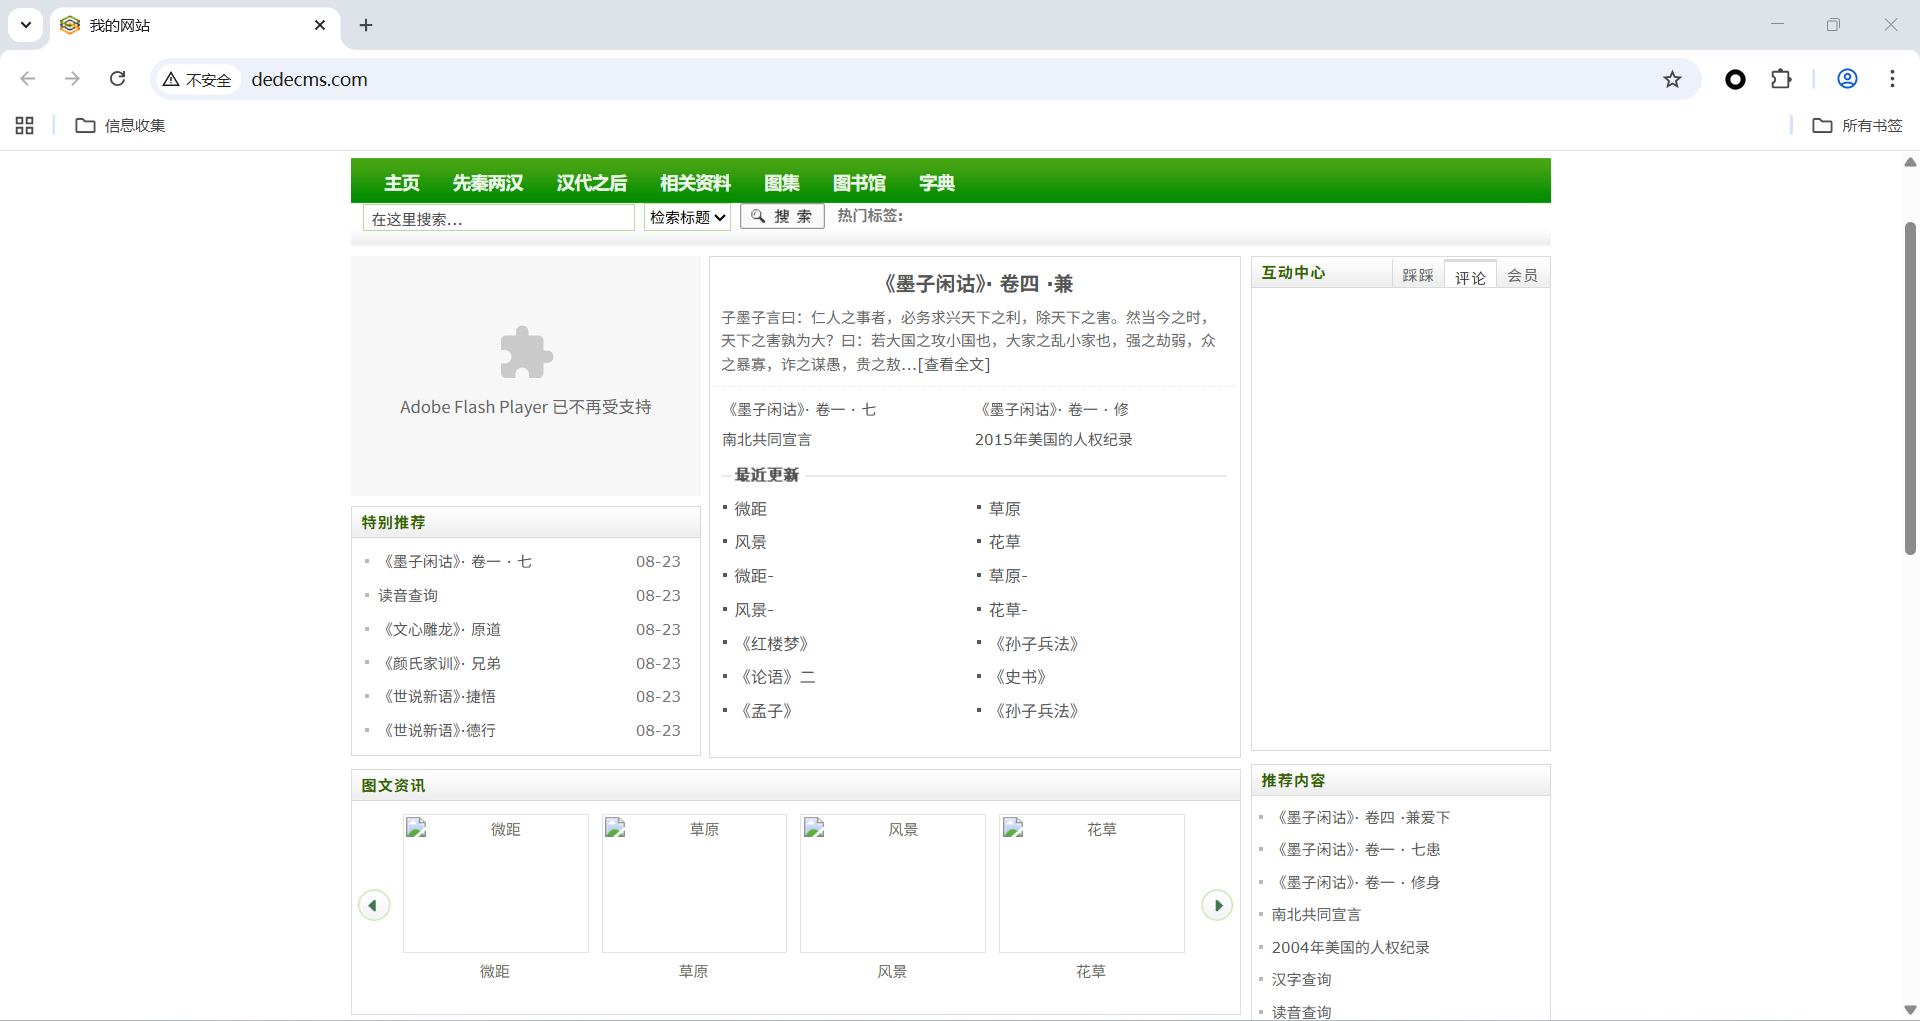
Task: Open 南北共同宣言 under the headline article
Action: [x=767, y=439]
